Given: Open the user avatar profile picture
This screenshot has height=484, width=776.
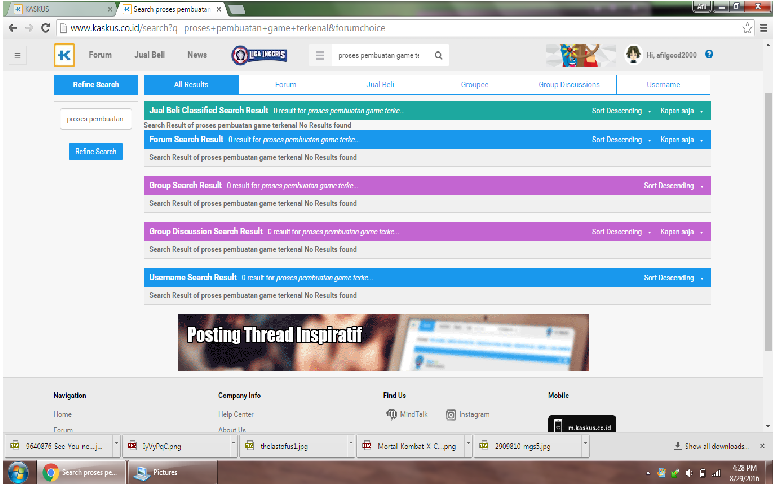Looking at the screenshot, I should click(633, 54).
